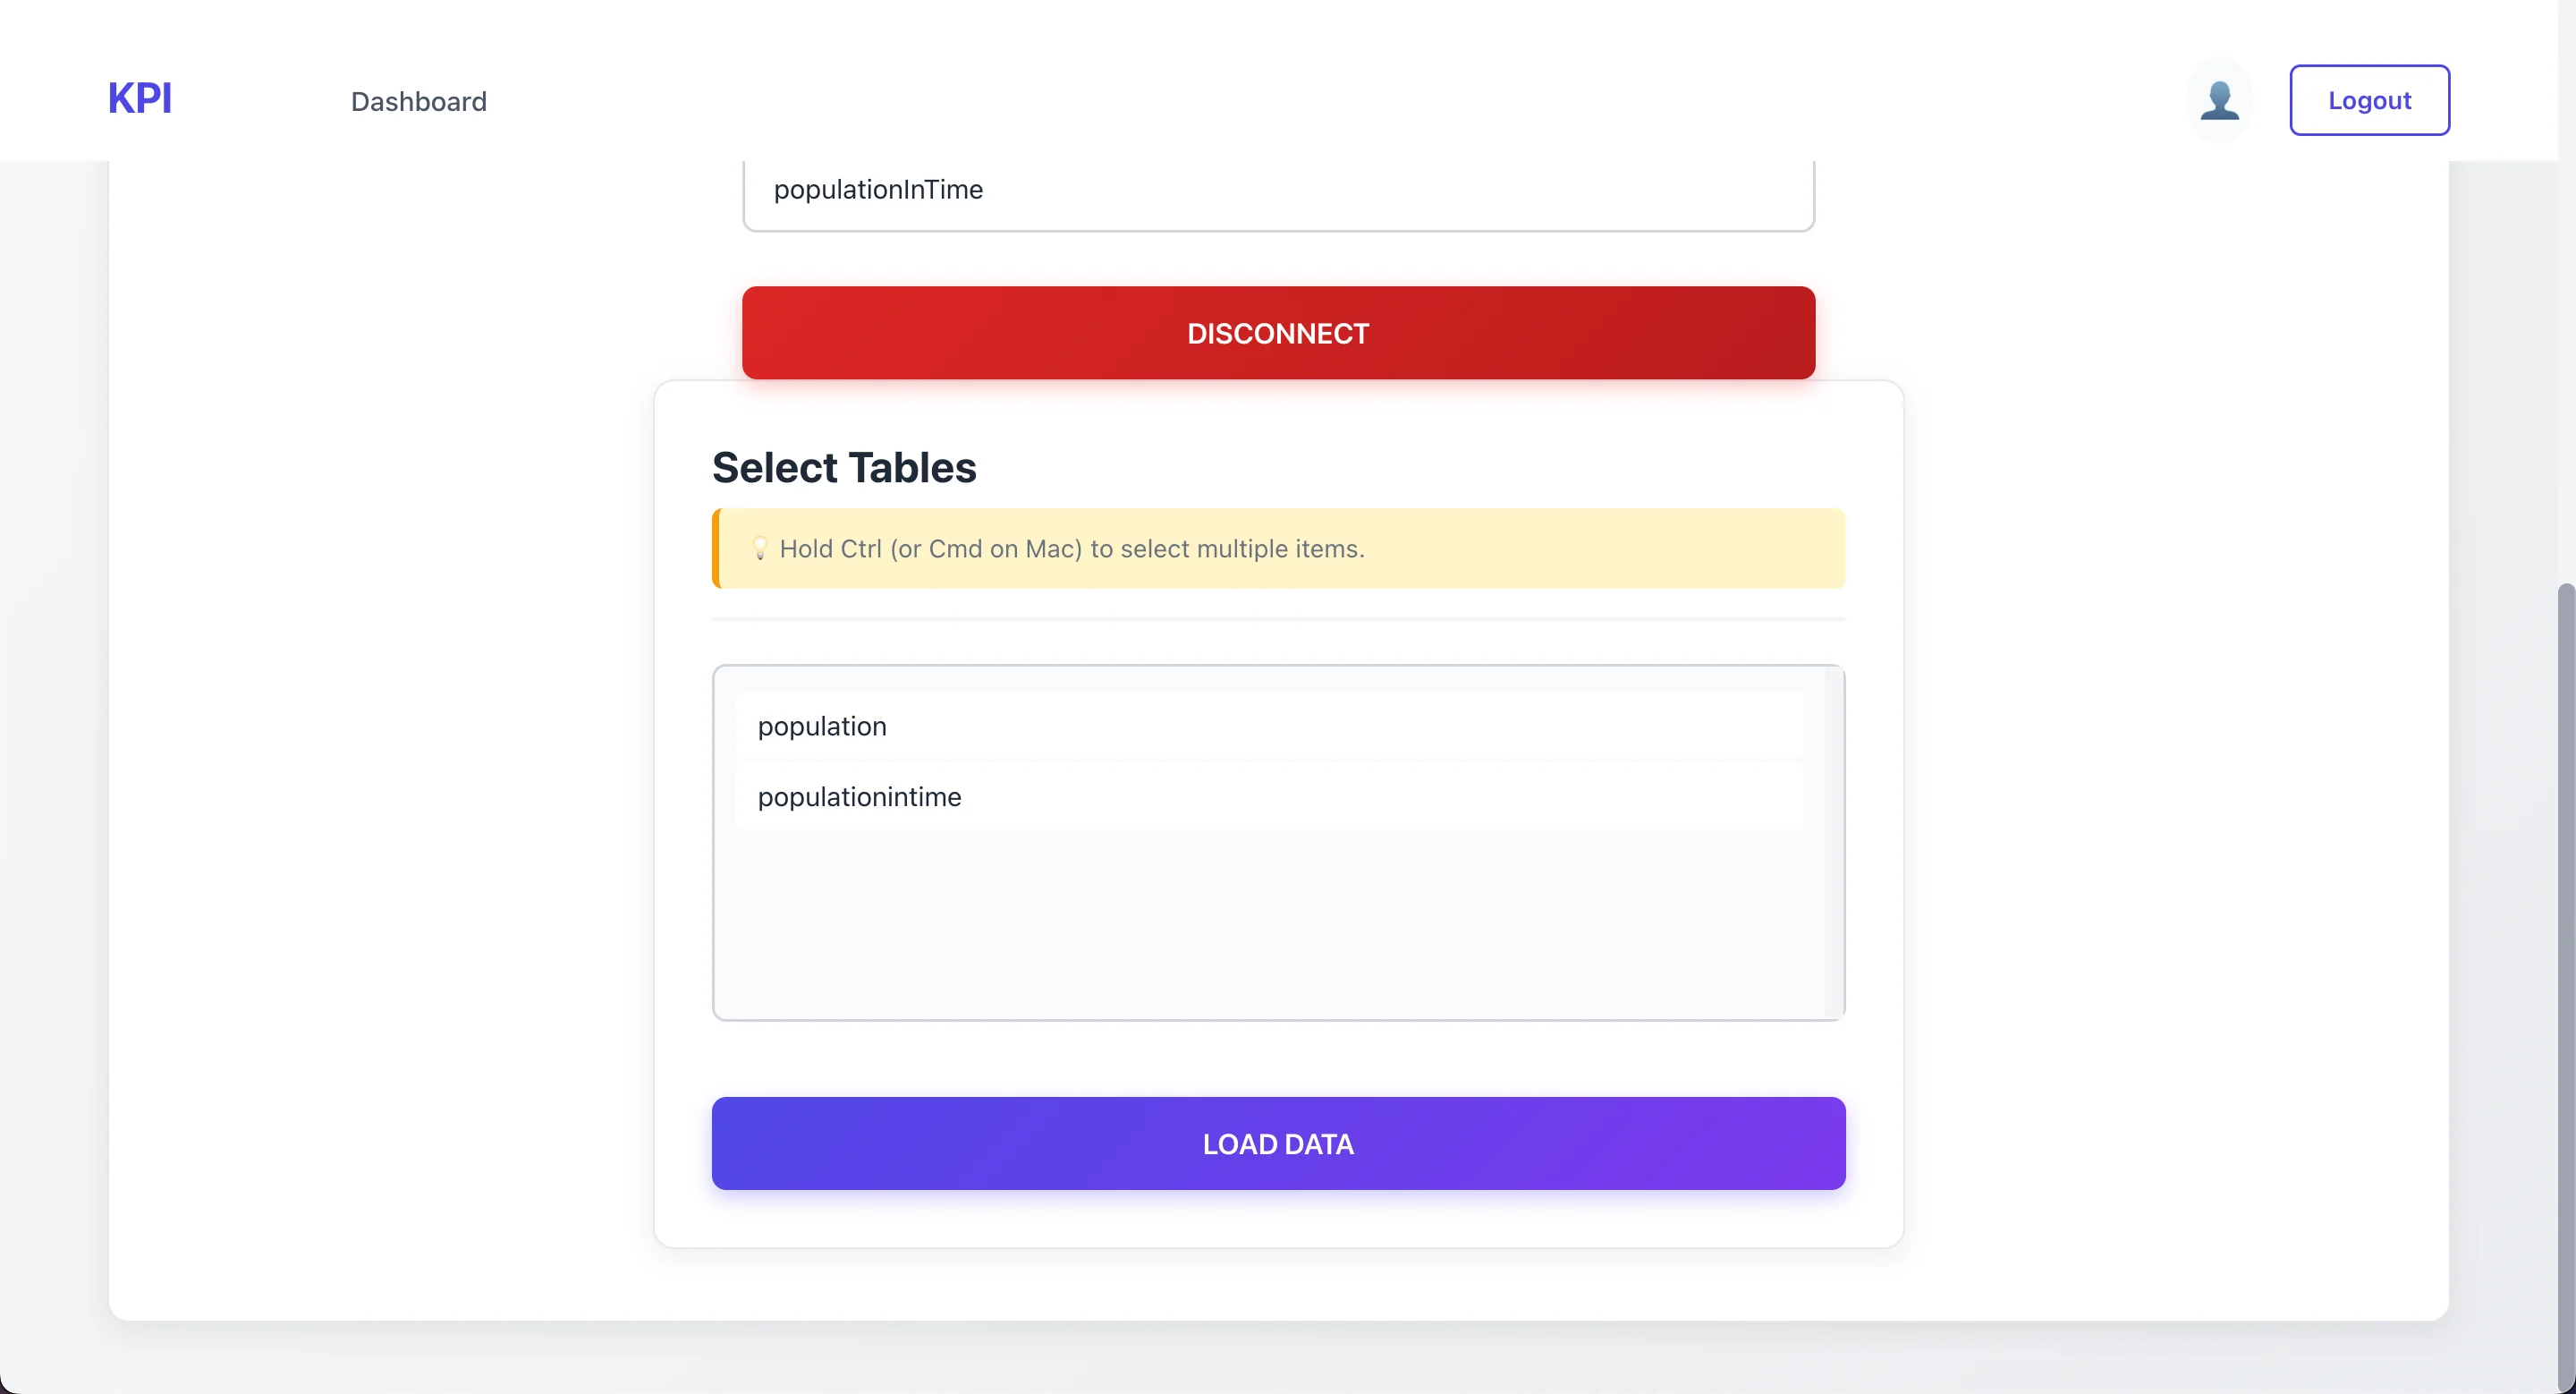The image size is (2576, 1394).
Task: Click the page's vertical scrollbar thumb
Action: pyautogui.click(x=2565, y=980)
